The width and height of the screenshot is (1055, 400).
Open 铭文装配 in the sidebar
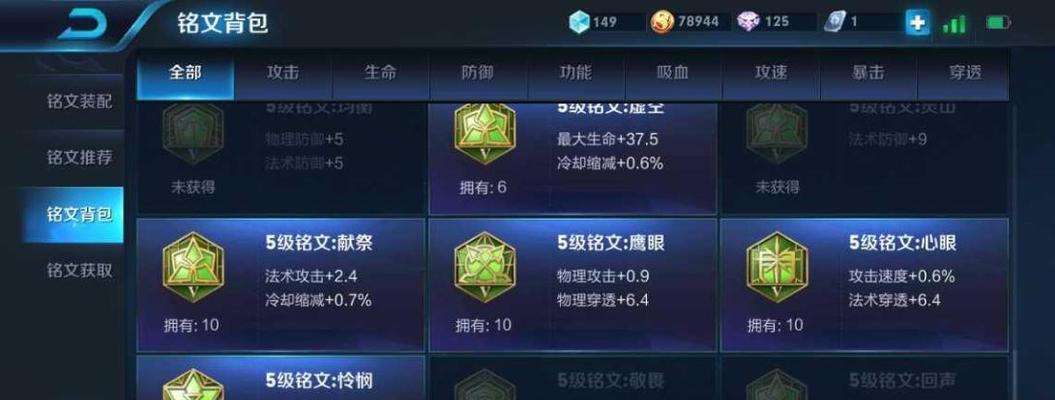pyautogui.click(x=79, y=102)
